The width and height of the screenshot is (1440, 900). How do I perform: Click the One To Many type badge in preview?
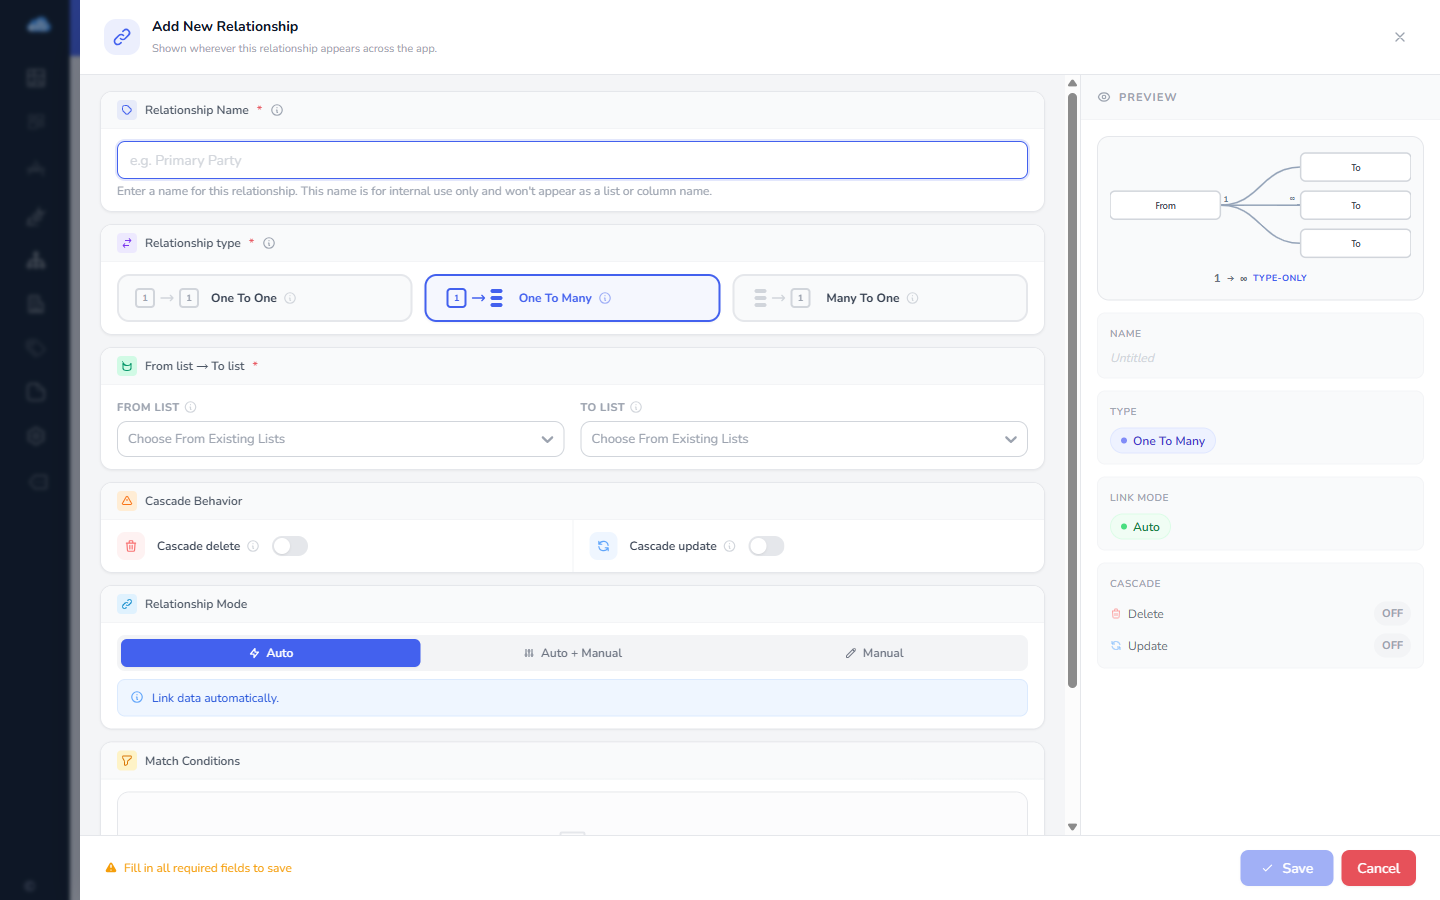click(x=1163, y=441)
